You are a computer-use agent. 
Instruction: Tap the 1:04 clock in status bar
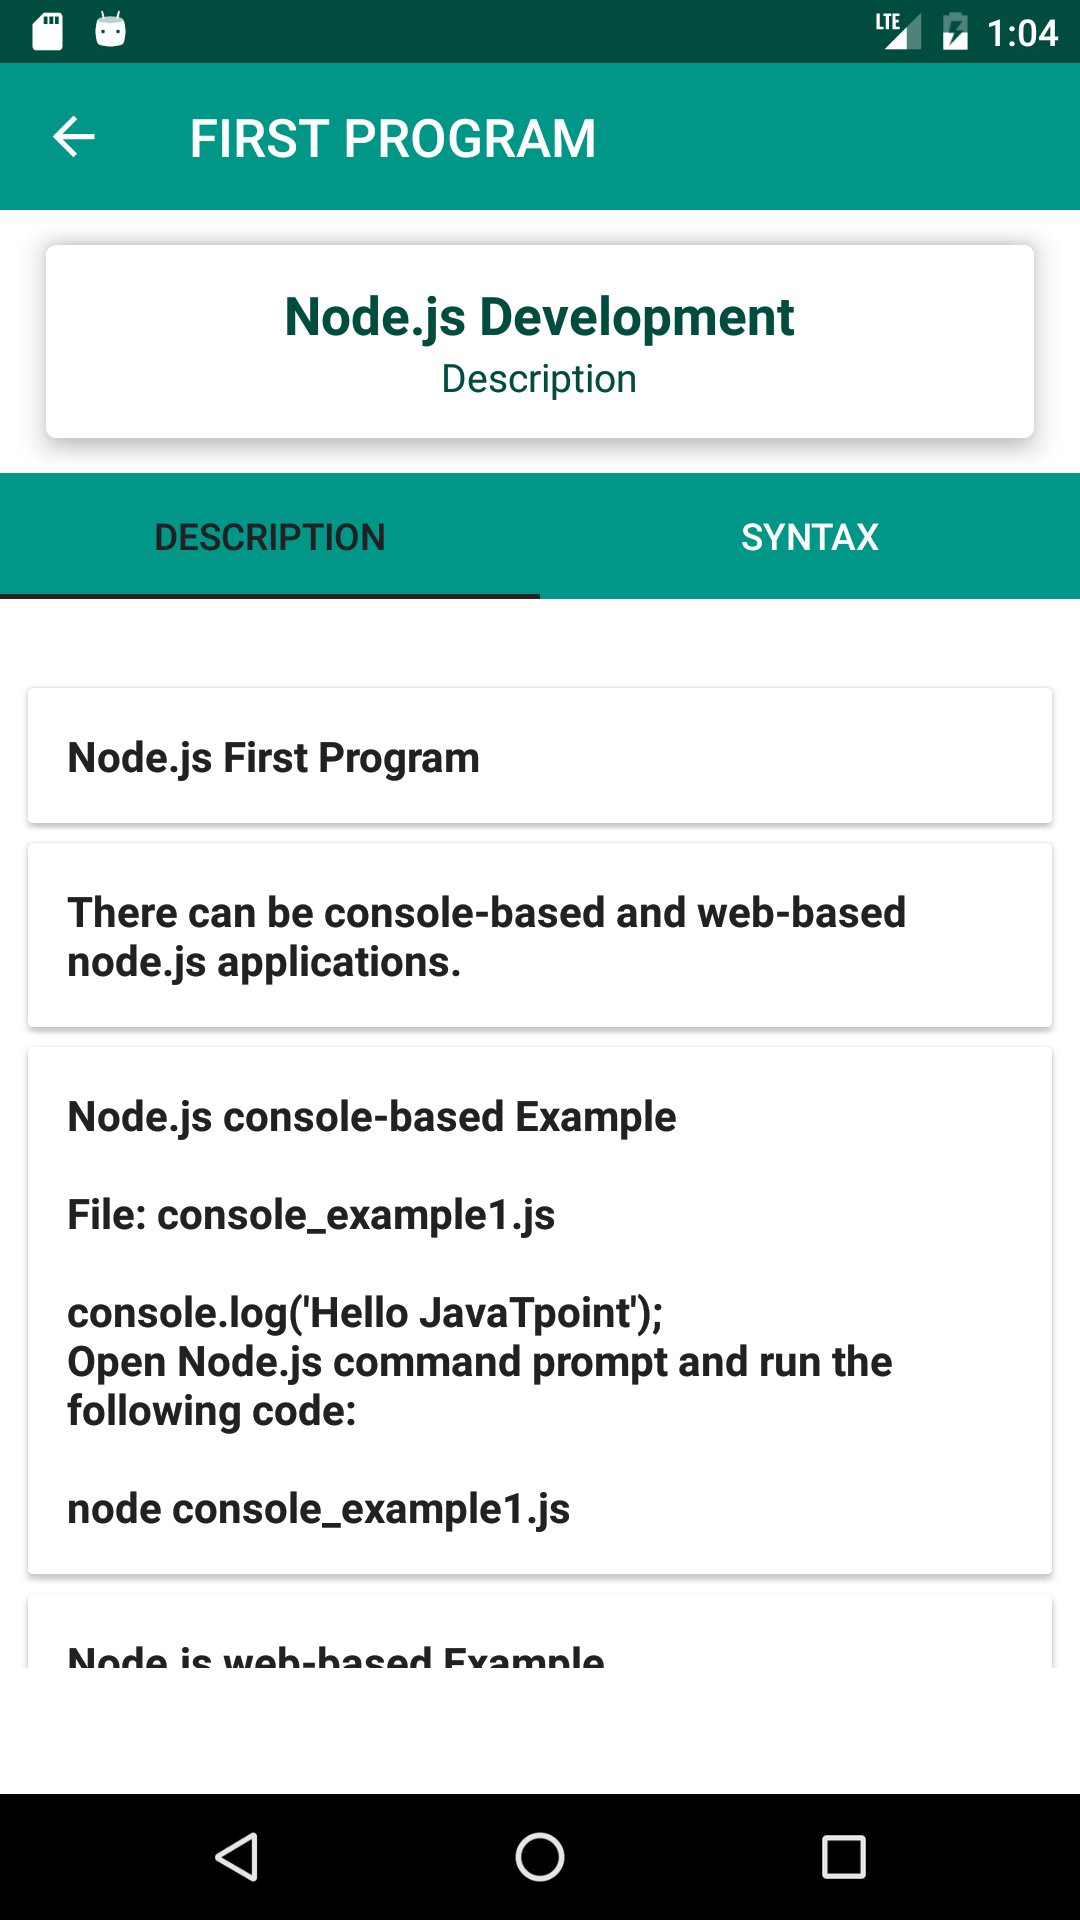tap(1022, 33)
